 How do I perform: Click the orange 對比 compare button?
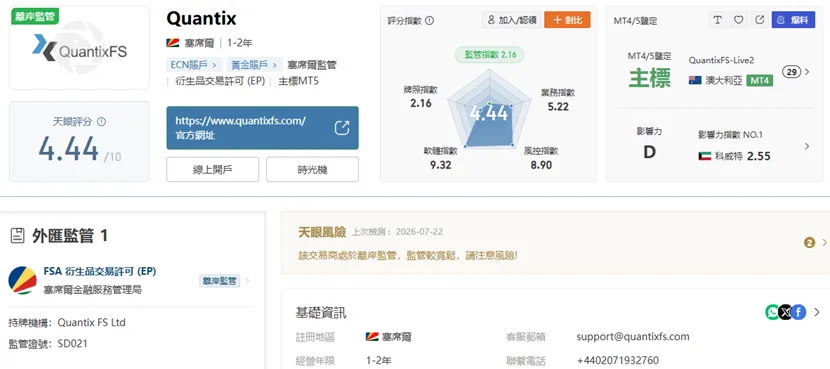point(567,20)
